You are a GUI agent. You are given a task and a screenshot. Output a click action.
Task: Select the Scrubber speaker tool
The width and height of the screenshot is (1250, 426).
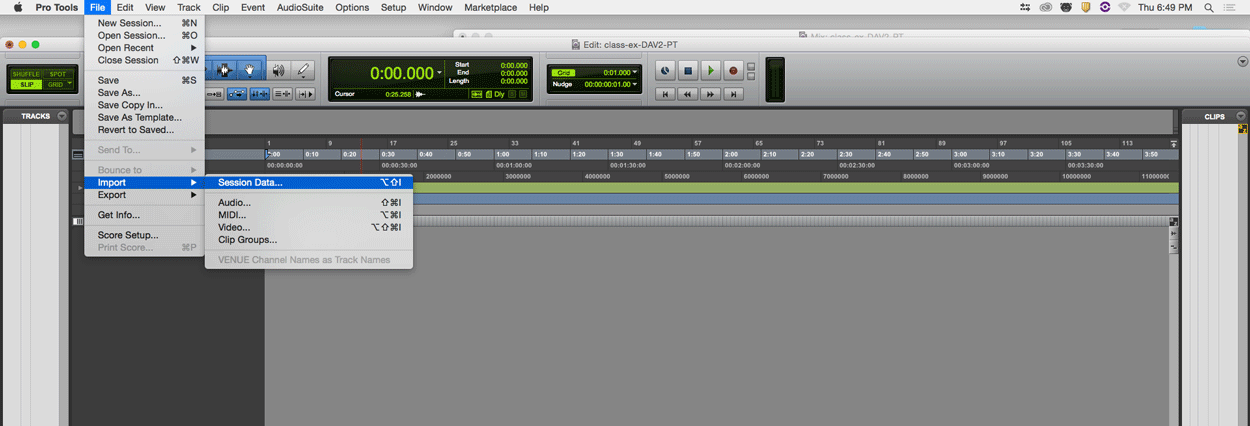coord(278,70)
